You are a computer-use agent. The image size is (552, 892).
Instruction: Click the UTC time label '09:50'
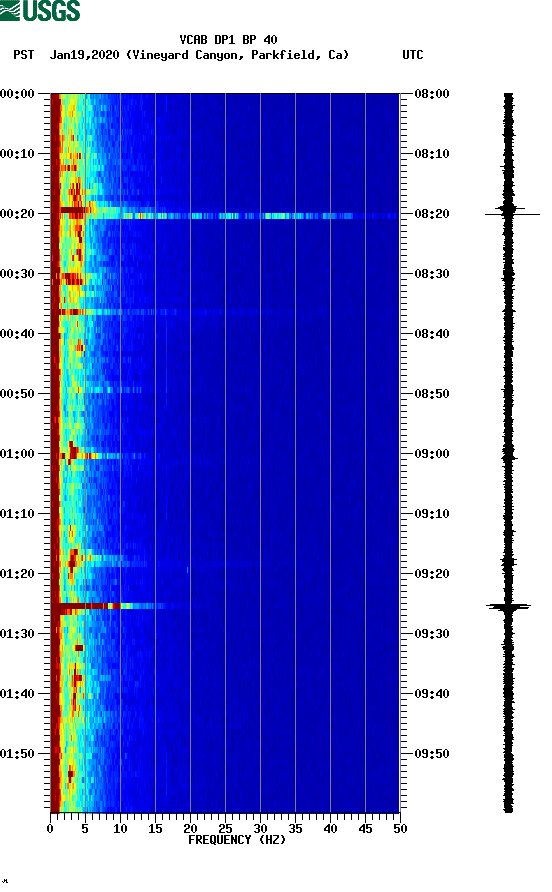pyautogui.click(x=432, y=754)
